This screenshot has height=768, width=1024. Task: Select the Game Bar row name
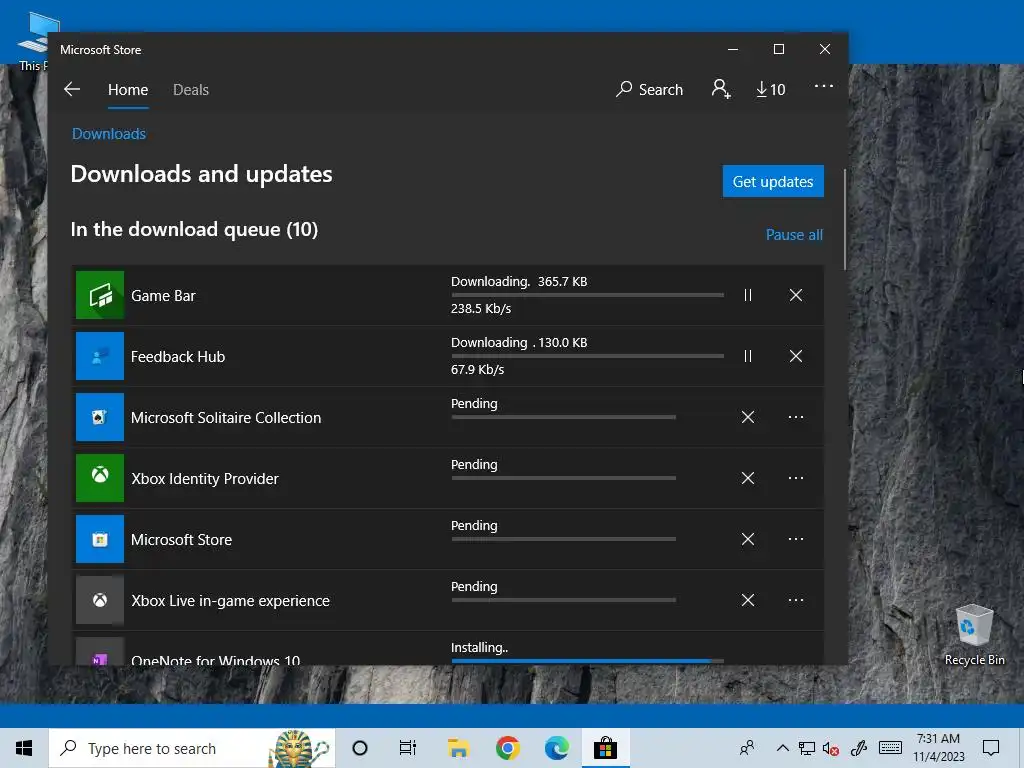pos(163,296)
